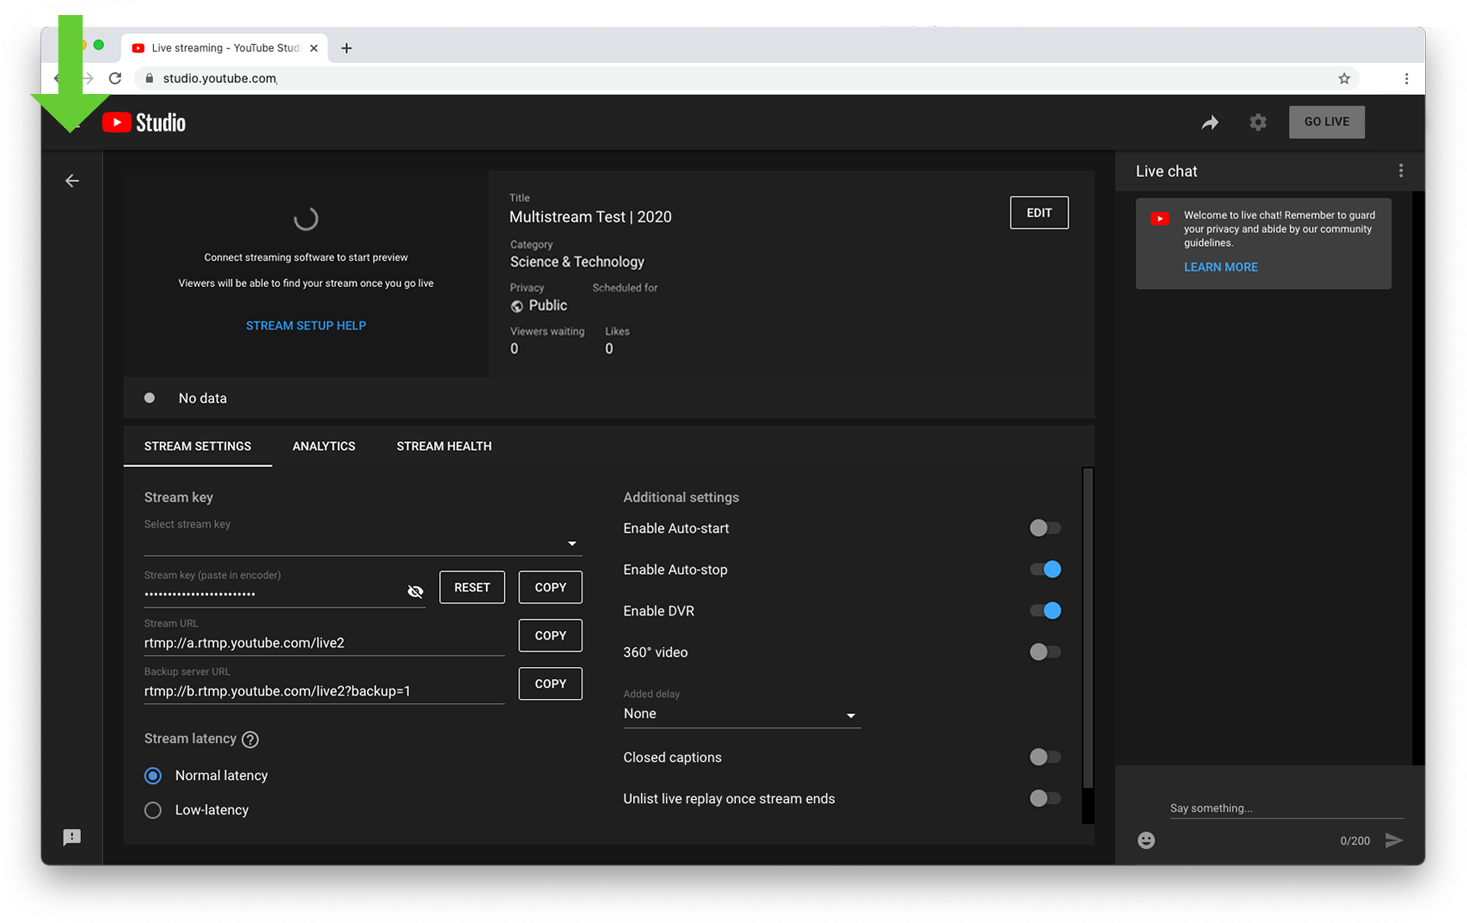Toggle Enable DVR switch
1467x923 pixels.
tap(1045, 610)
